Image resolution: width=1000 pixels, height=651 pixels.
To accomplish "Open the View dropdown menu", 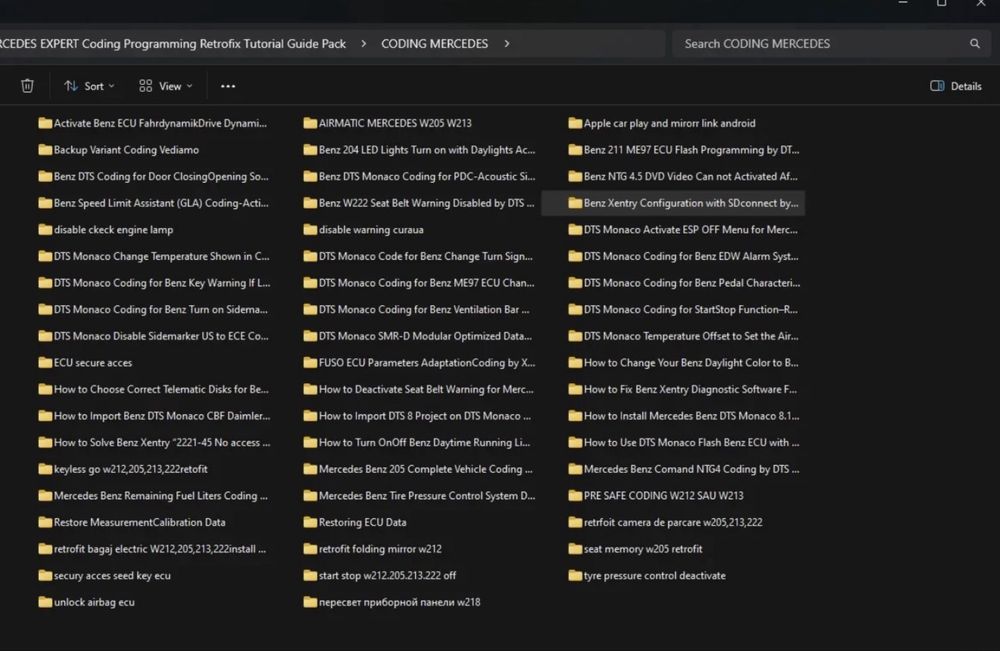I will pyautogui.click(x=166, y=85).
